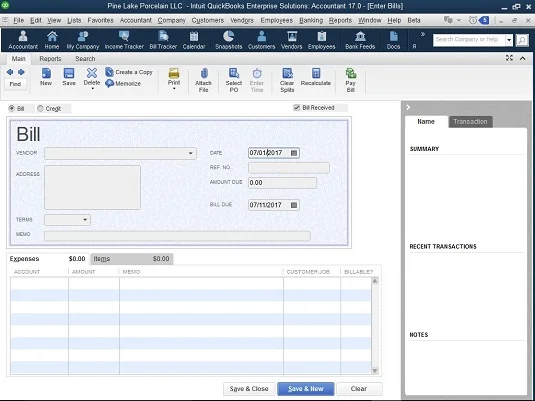
Task: Click the expenses table scroll down arrow
Action: click(x=375, y=371)
